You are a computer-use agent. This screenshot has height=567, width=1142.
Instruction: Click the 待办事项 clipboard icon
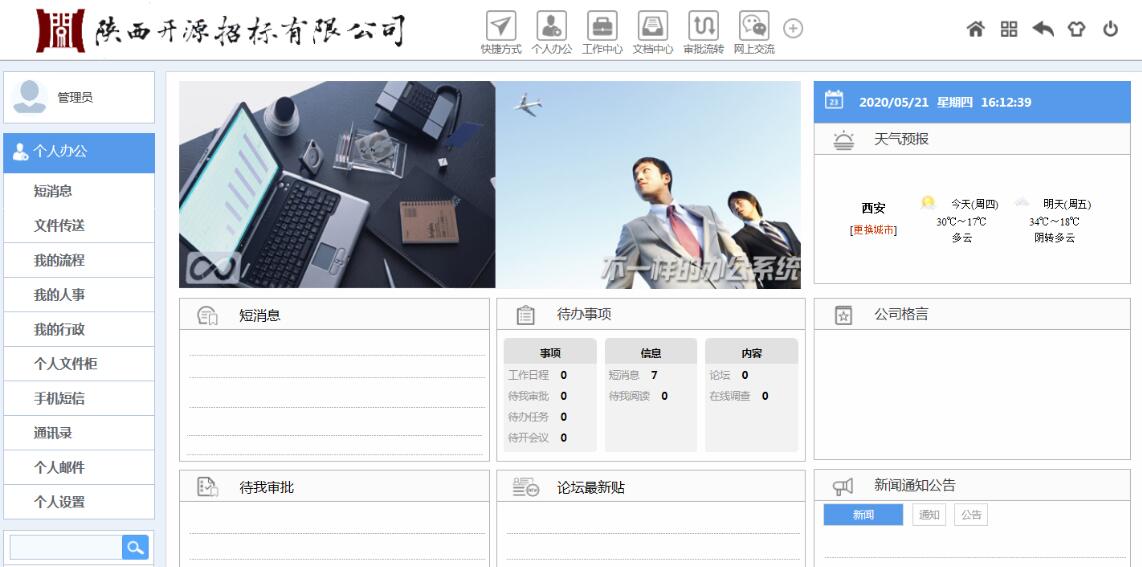[x=525, y=315]
